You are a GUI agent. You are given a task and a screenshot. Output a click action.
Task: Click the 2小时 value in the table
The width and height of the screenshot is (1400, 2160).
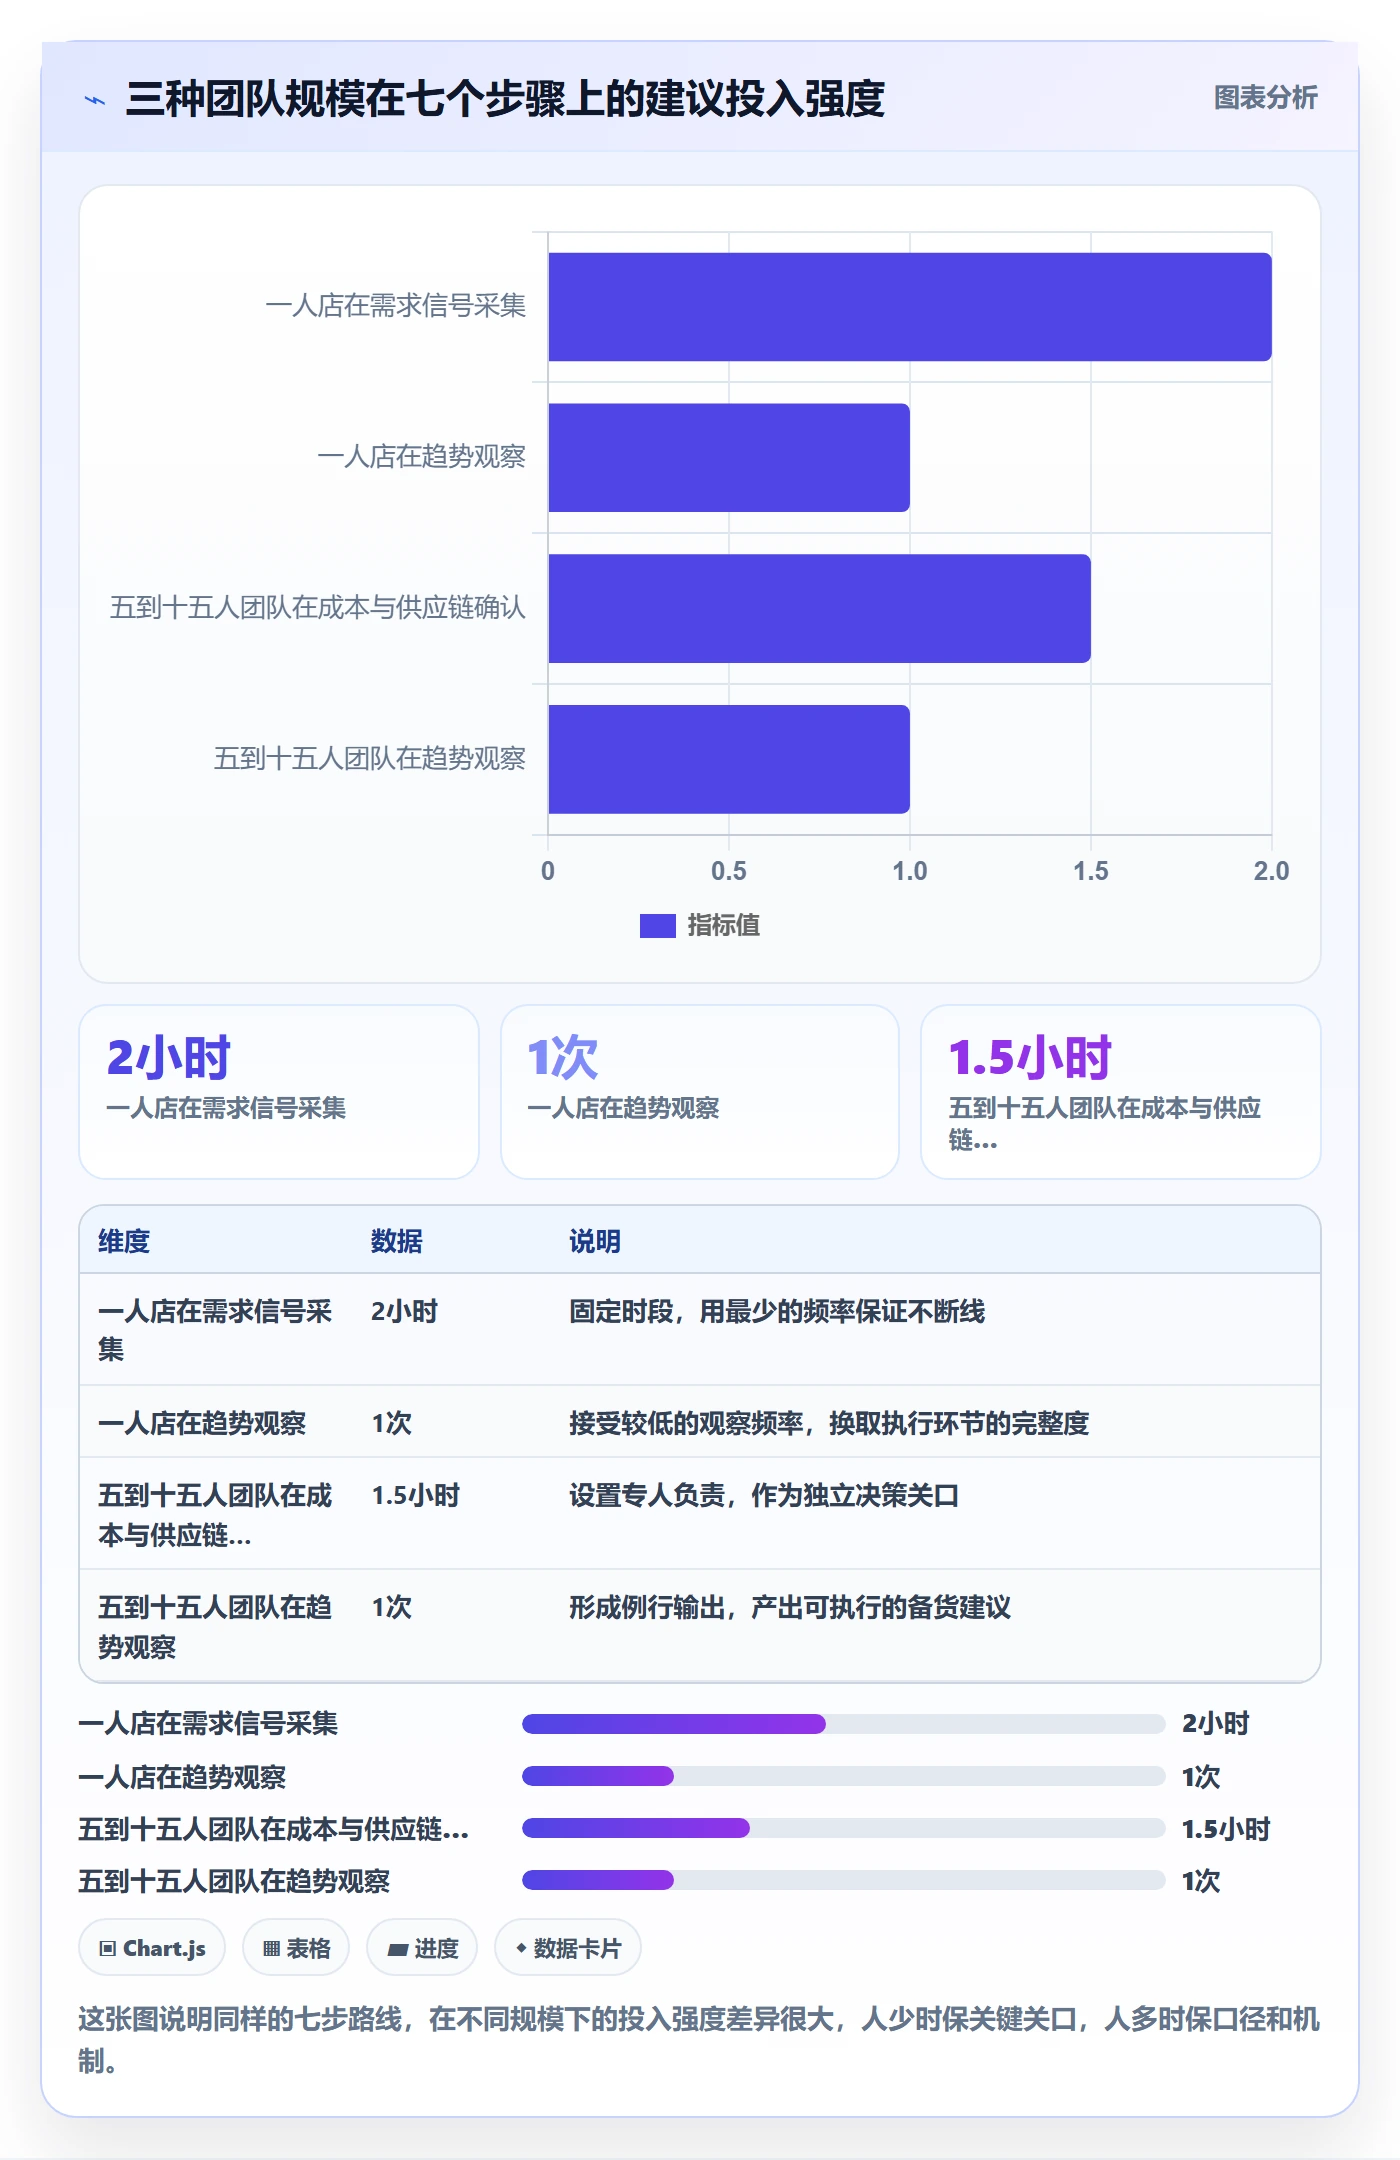pyautogui.click(x=404, y=1311)
